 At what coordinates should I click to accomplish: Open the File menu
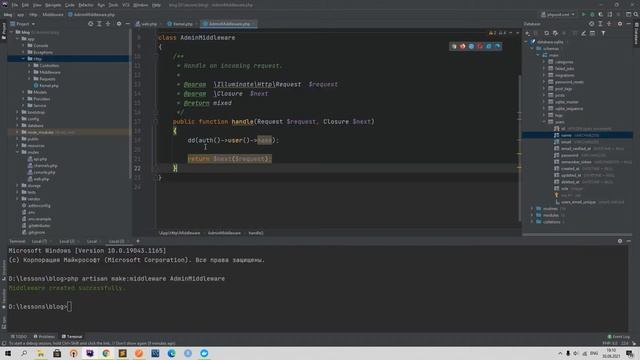point(15,5)
